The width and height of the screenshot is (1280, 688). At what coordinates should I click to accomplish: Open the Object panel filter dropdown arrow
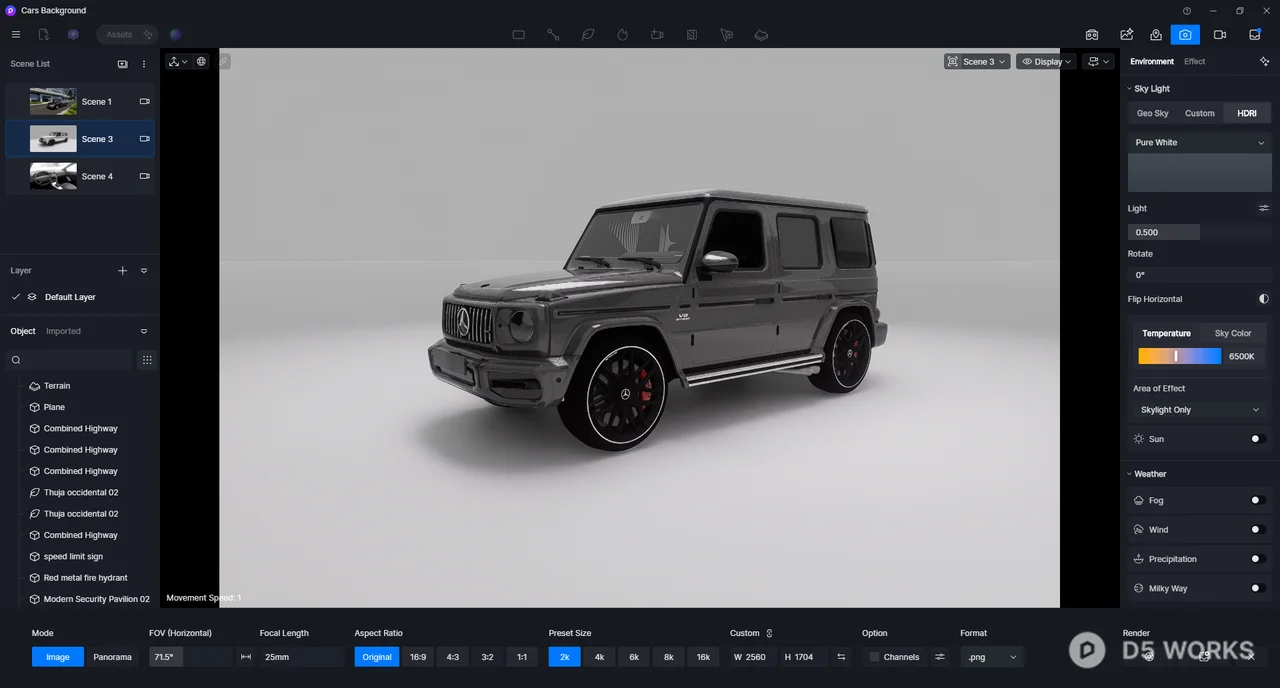(x=144, y=331)
